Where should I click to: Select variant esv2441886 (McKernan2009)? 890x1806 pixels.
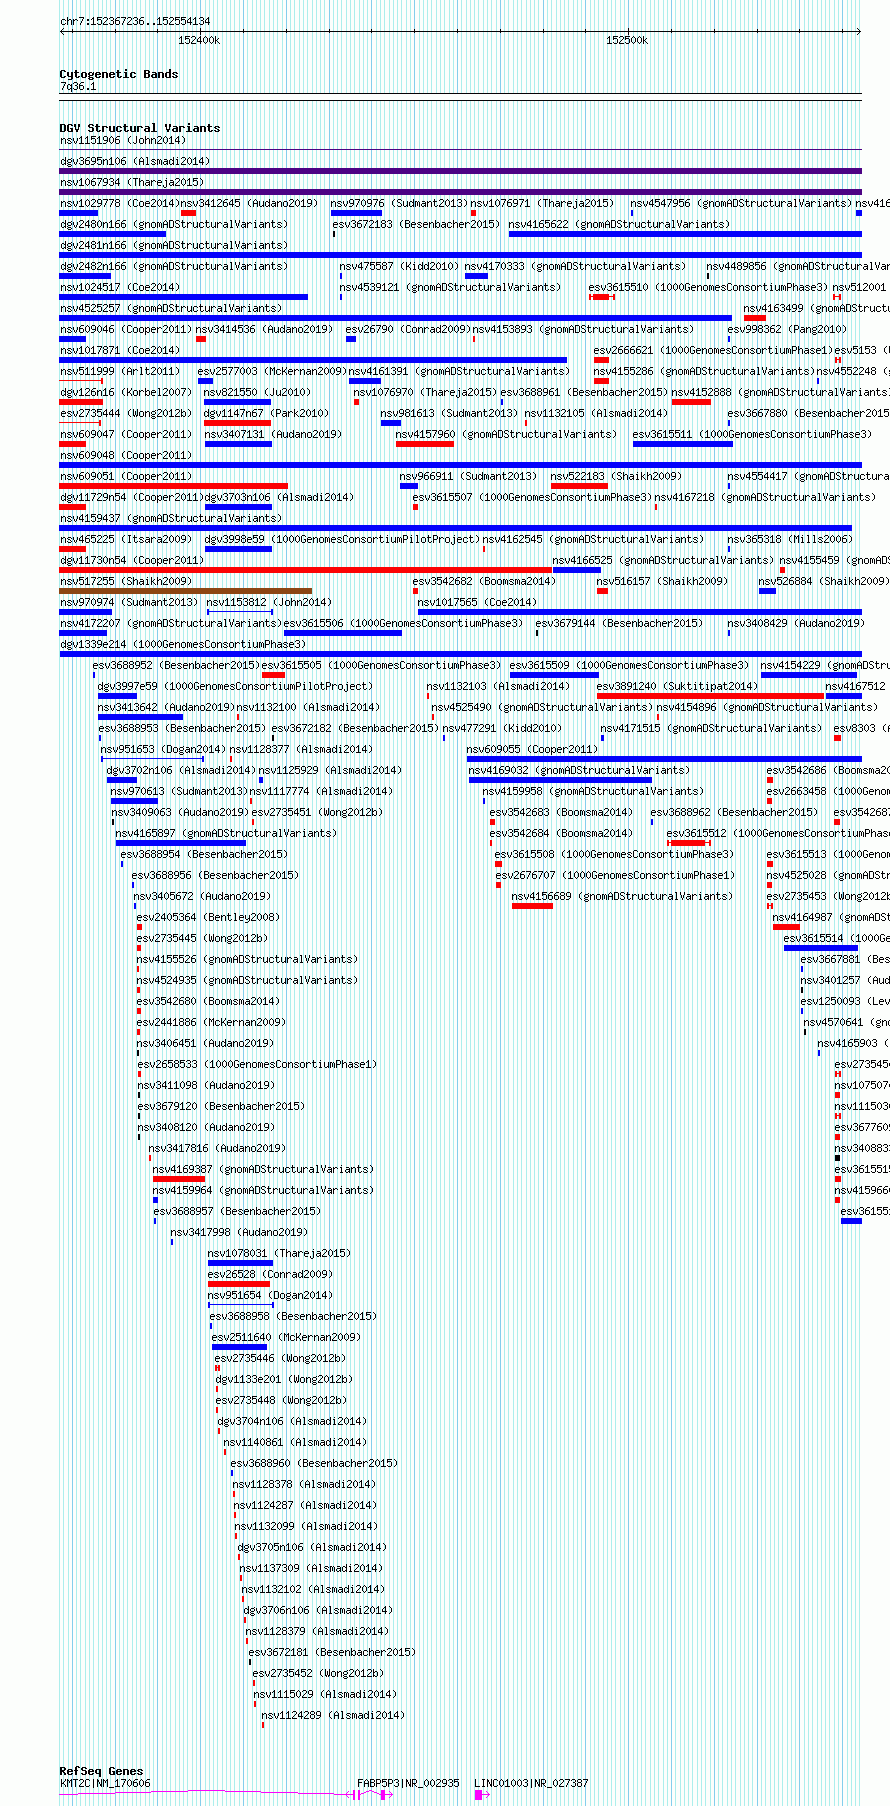(211, 1023)
